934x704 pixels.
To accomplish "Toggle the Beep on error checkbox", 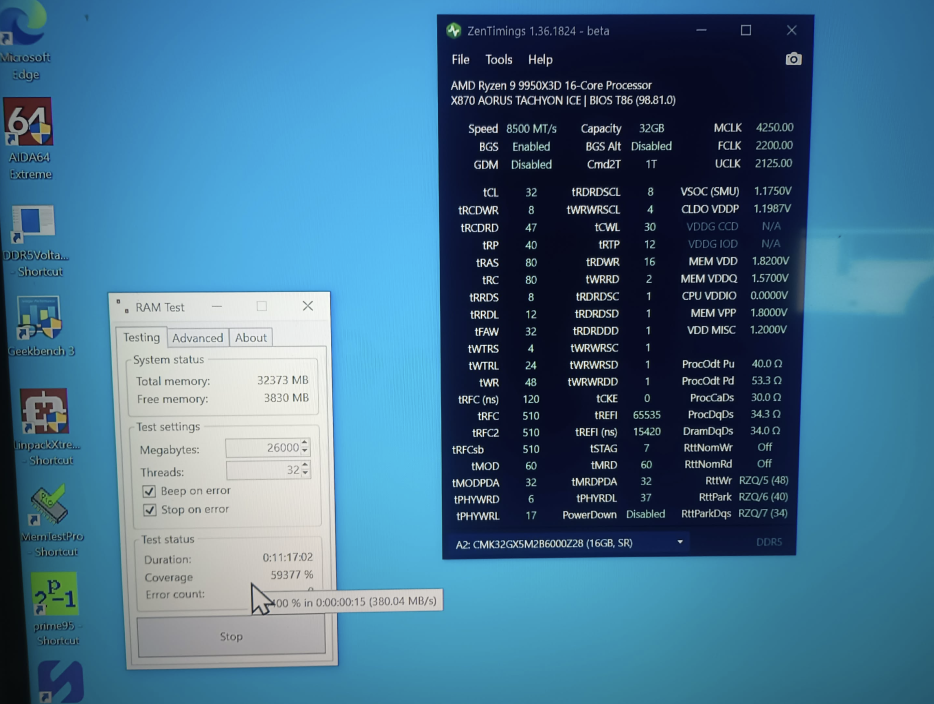I will (149, 491).
